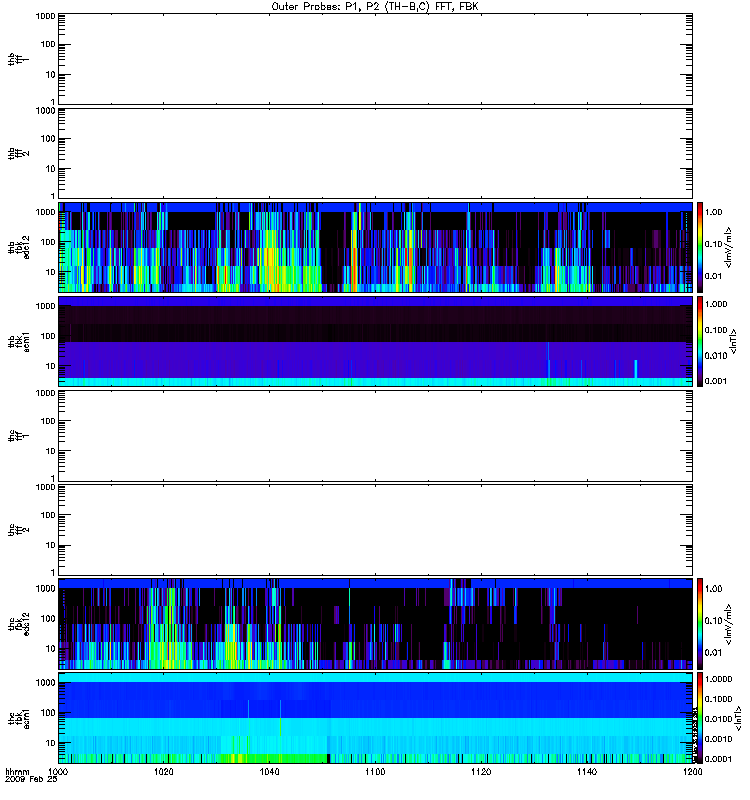Click the thb edc12 mV/m color bar
750x800 pixels.
(x=701, y=246)
